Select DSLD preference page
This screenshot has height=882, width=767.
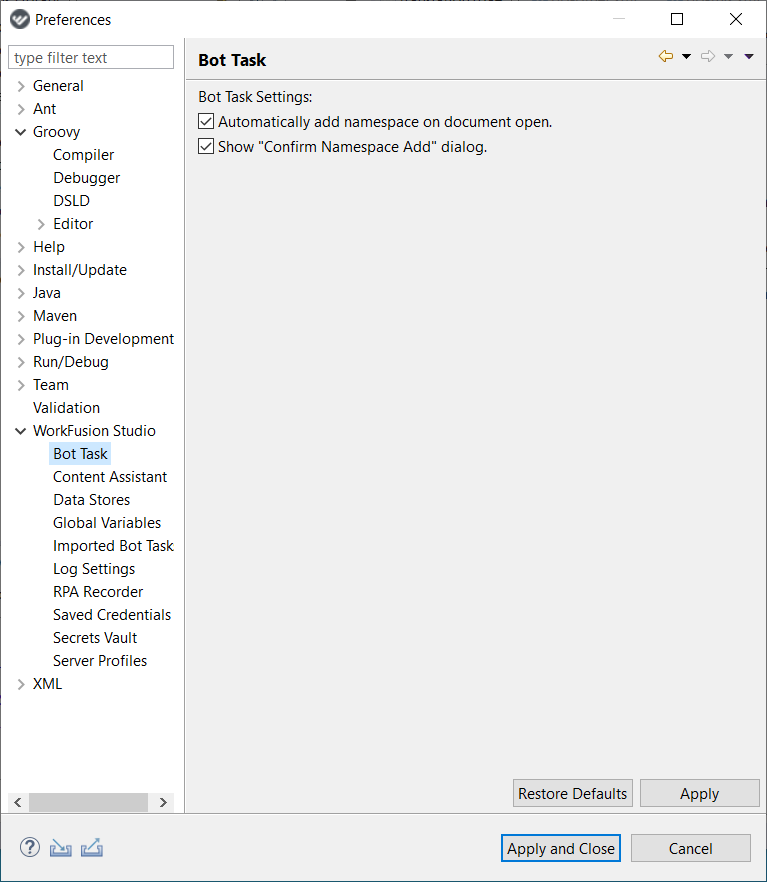[71, 201]
